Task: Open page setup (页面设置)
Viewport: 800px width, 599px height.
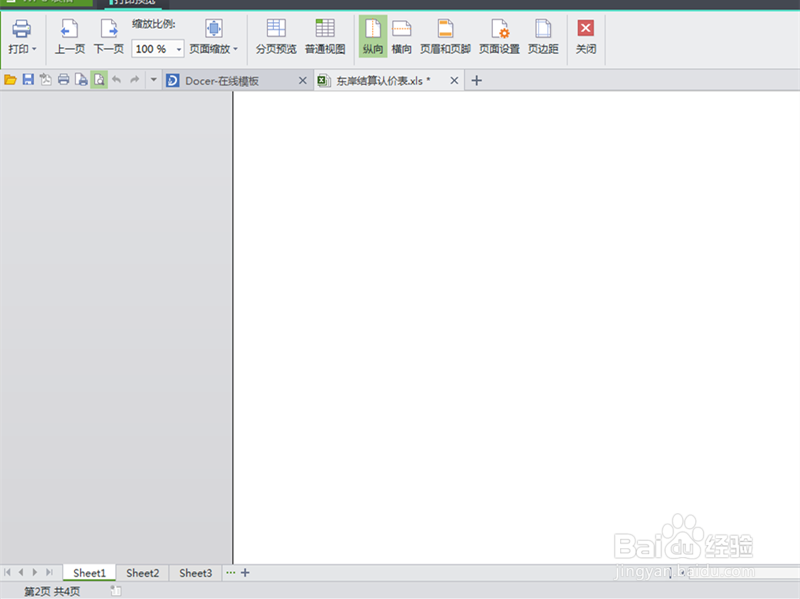Action: coord(499,36)
